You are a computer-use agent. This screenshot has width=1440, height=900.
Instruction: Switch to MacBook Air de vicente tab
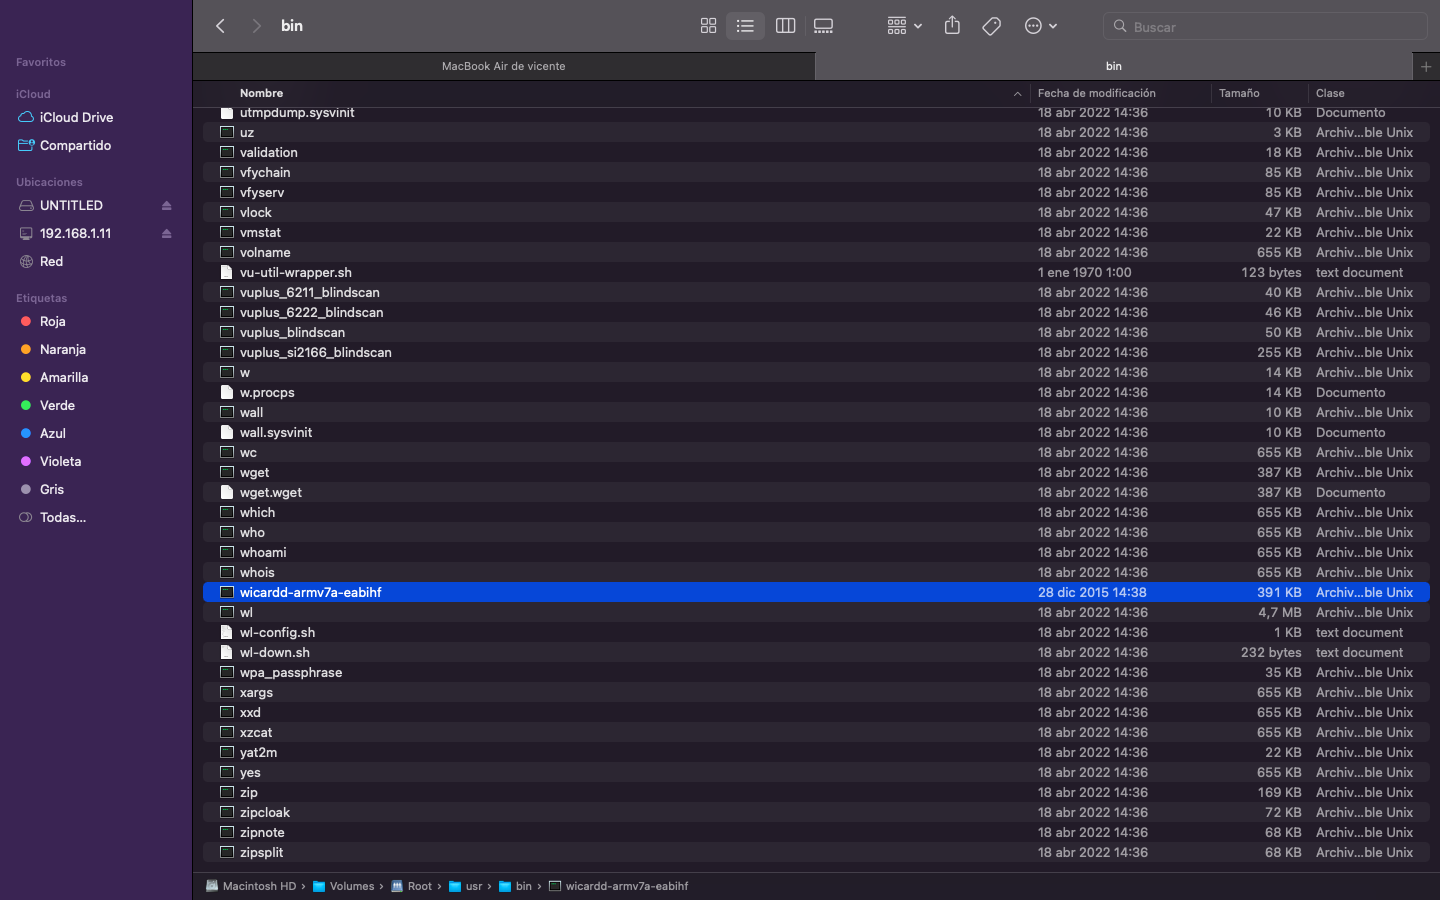(x=504, y=66)
